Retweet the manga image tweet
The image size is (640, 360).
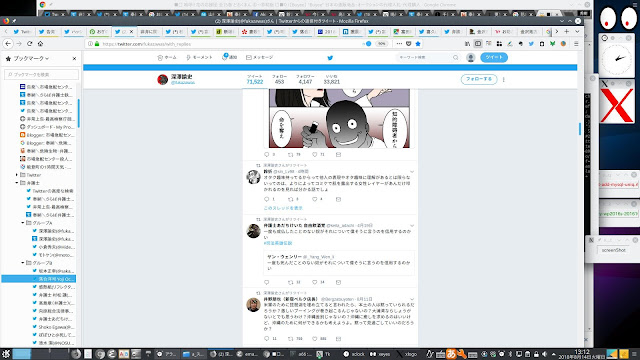pos(291,155)
